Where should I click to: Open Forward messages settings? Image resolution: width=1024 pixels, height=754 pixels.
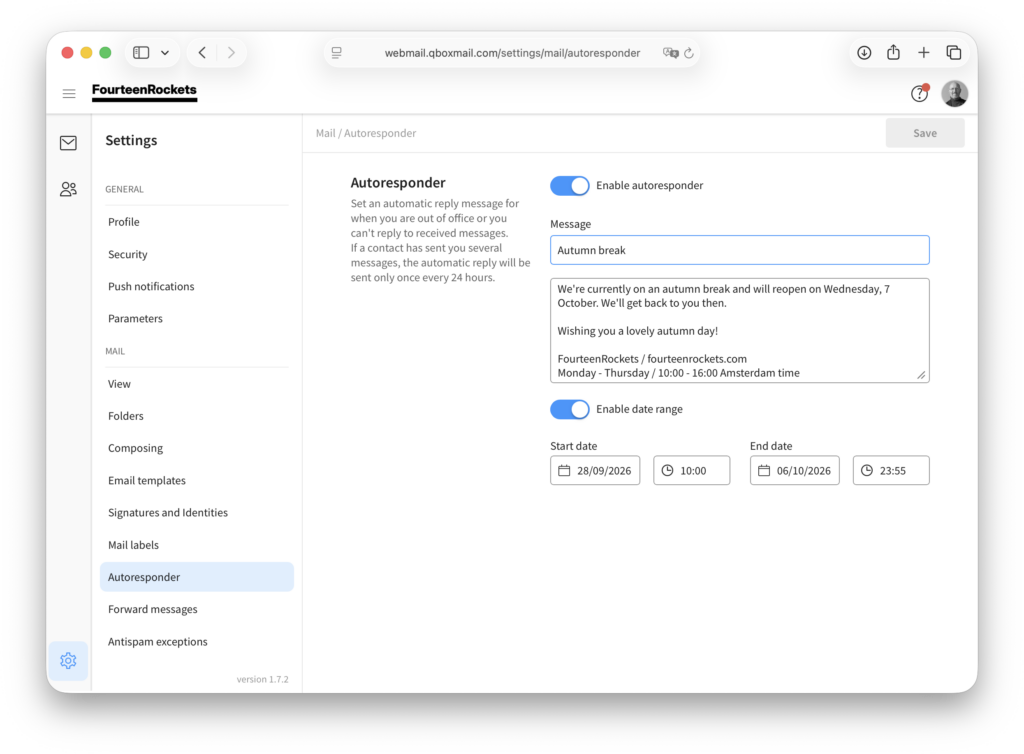(197, 609)
